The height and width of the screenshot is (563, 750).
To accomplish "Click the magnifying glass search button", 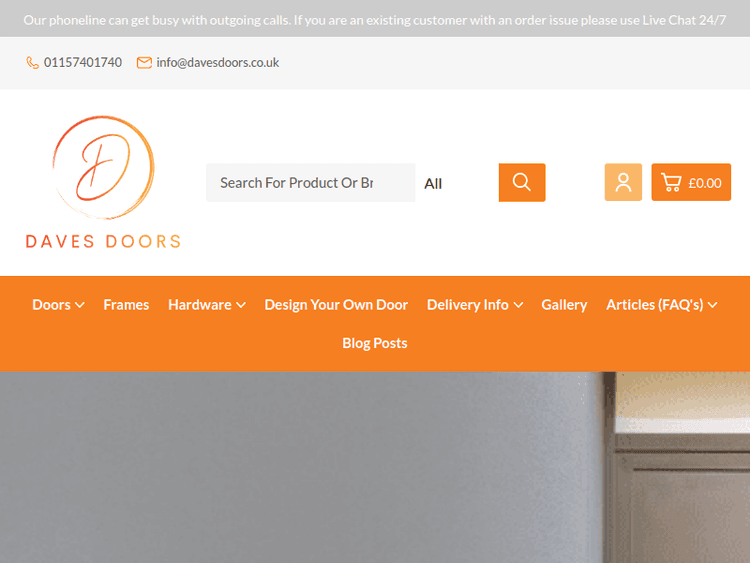I will [x=521, y=182].
